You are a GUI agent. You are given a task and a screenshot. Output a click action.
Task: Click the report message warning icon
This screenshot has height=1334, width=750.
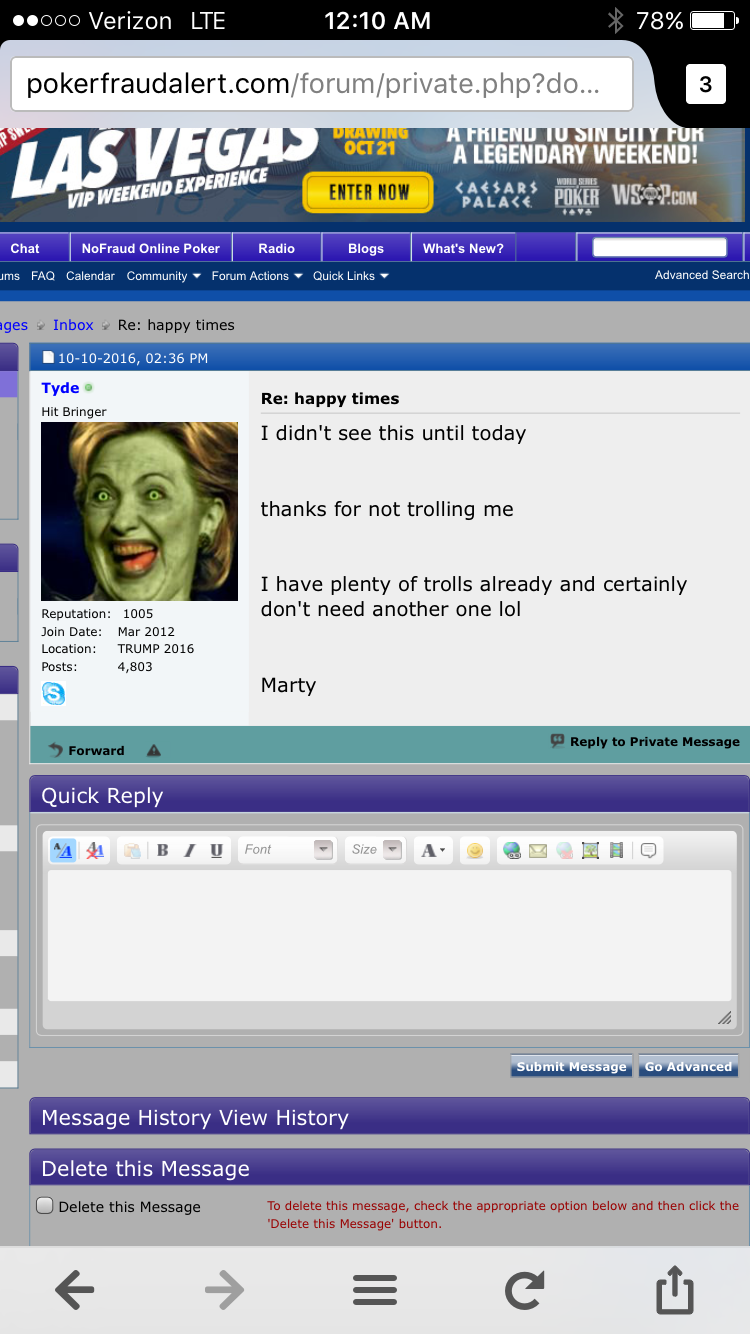click(153, 750)
